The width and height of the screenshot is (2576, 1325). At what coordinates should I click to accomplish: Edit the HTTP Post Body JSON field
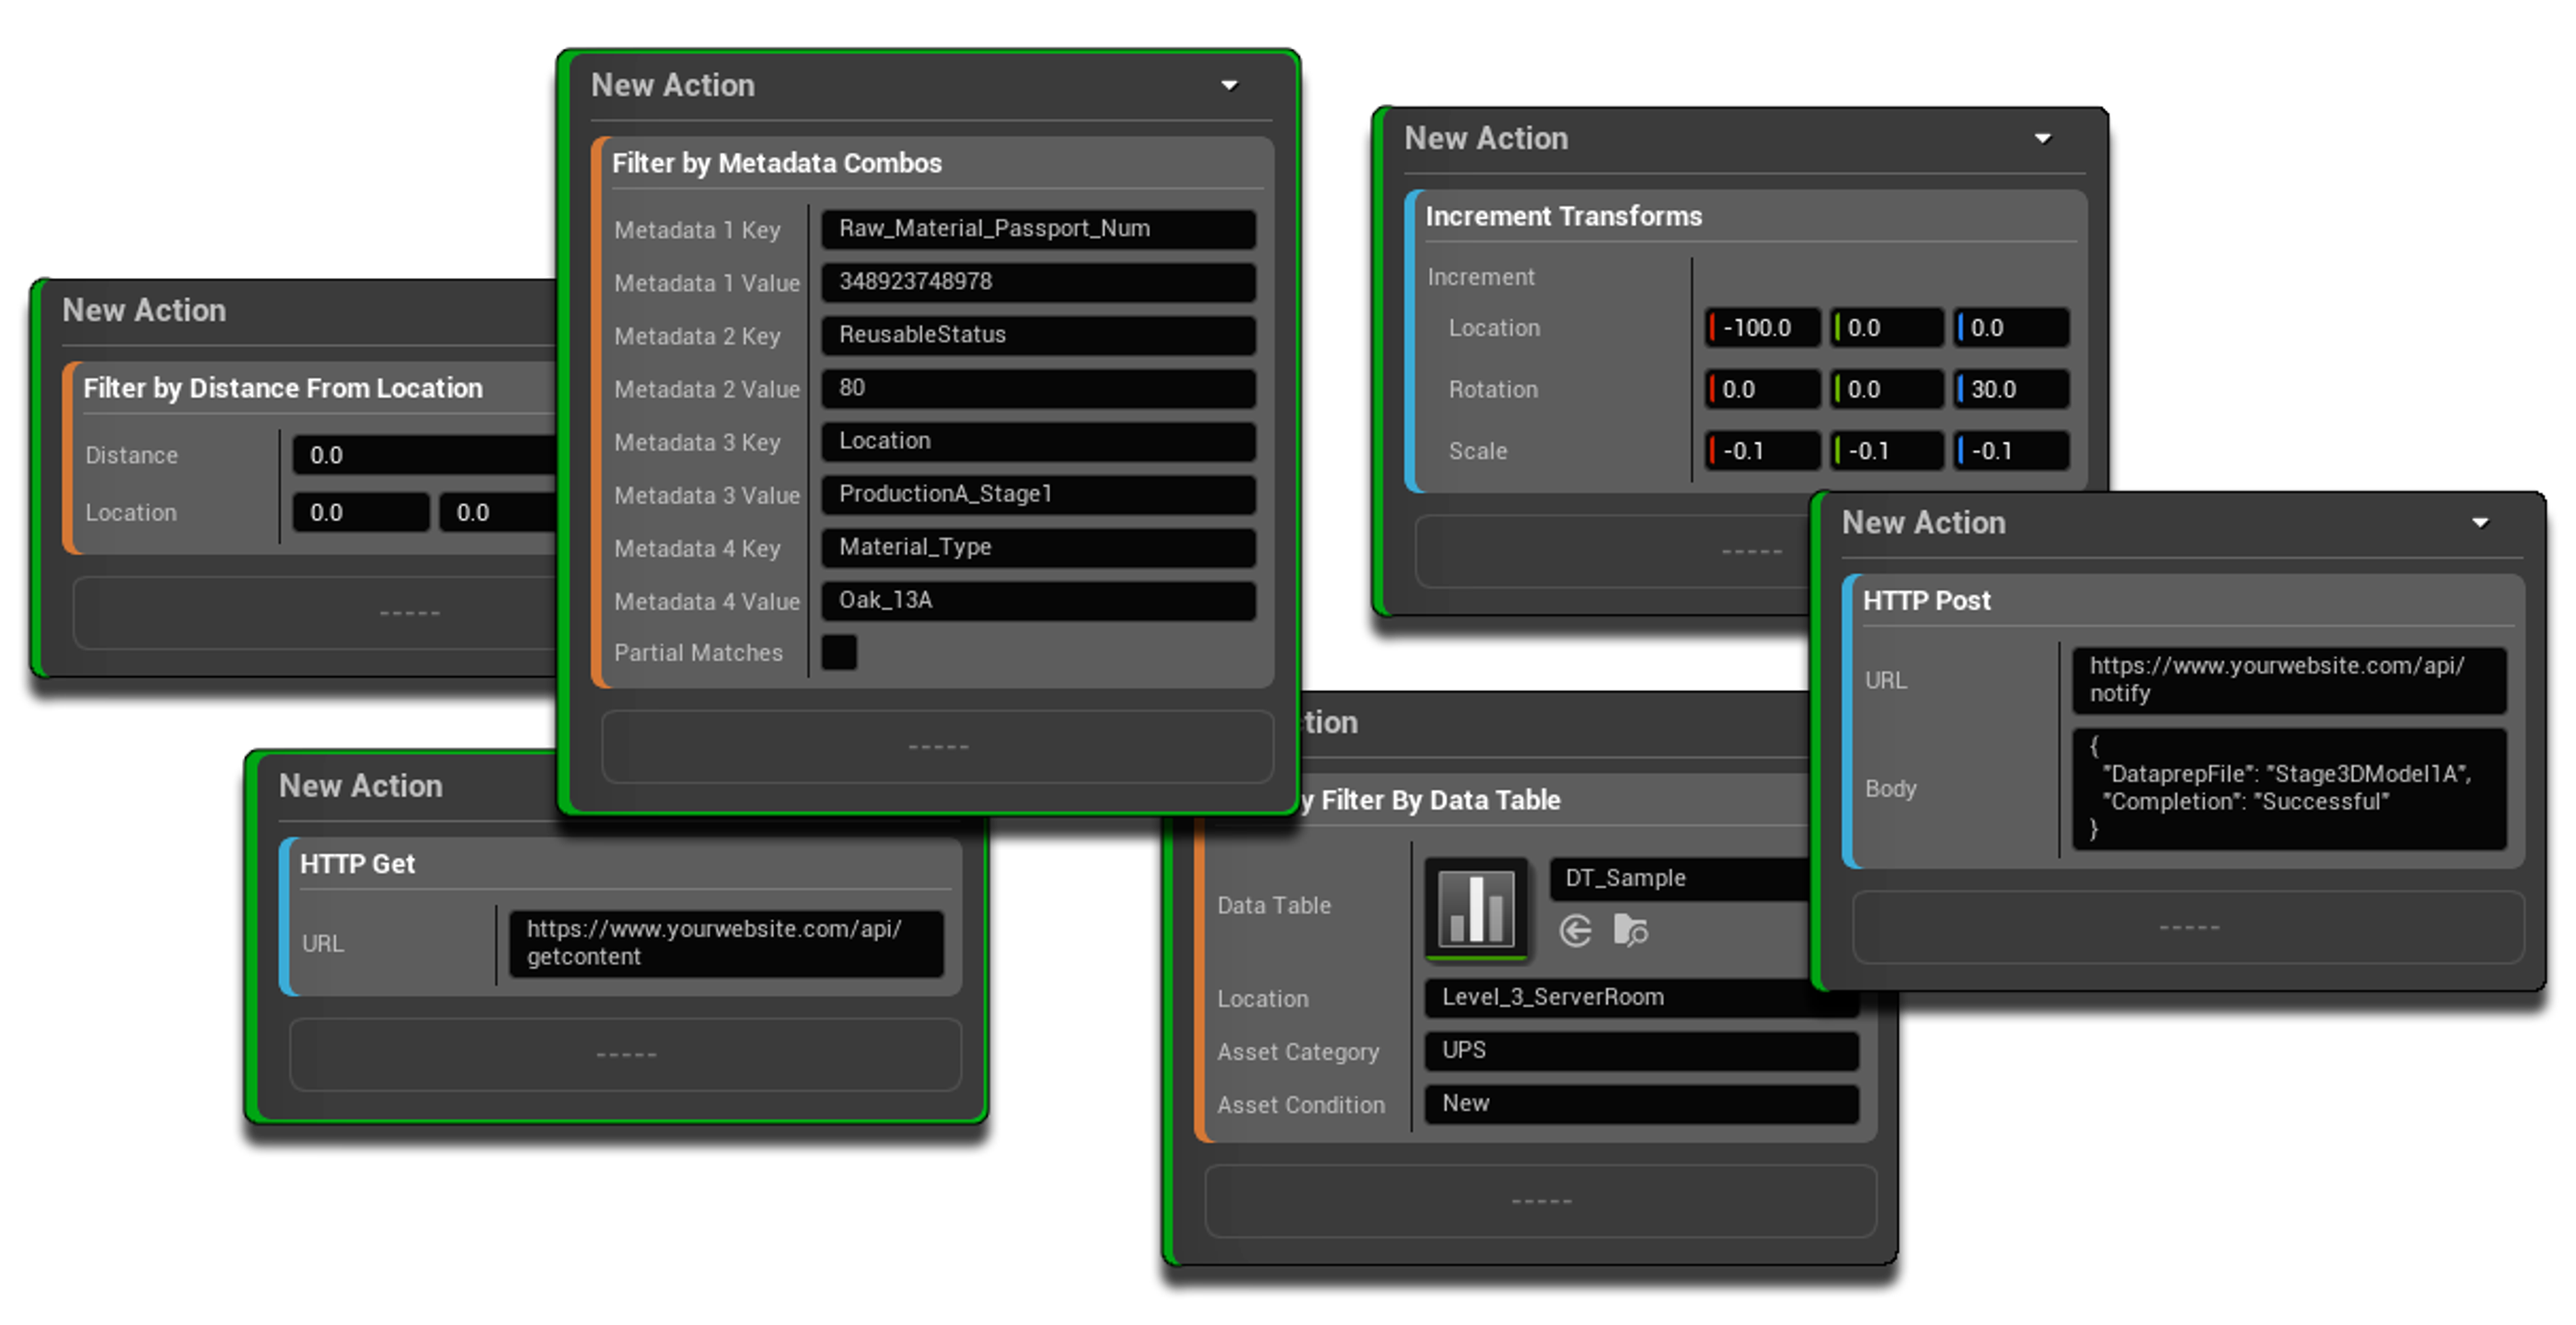(x=2289, y=788)
